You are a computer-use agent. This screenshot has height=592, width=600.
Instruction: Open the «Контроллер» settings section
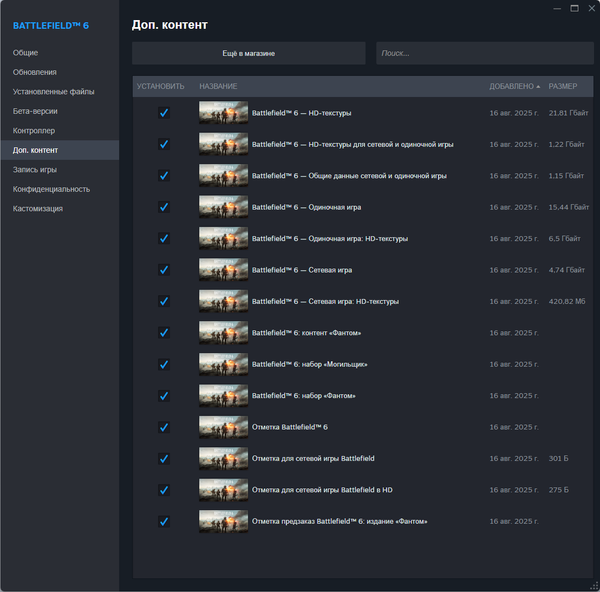[x=34, y=130]
